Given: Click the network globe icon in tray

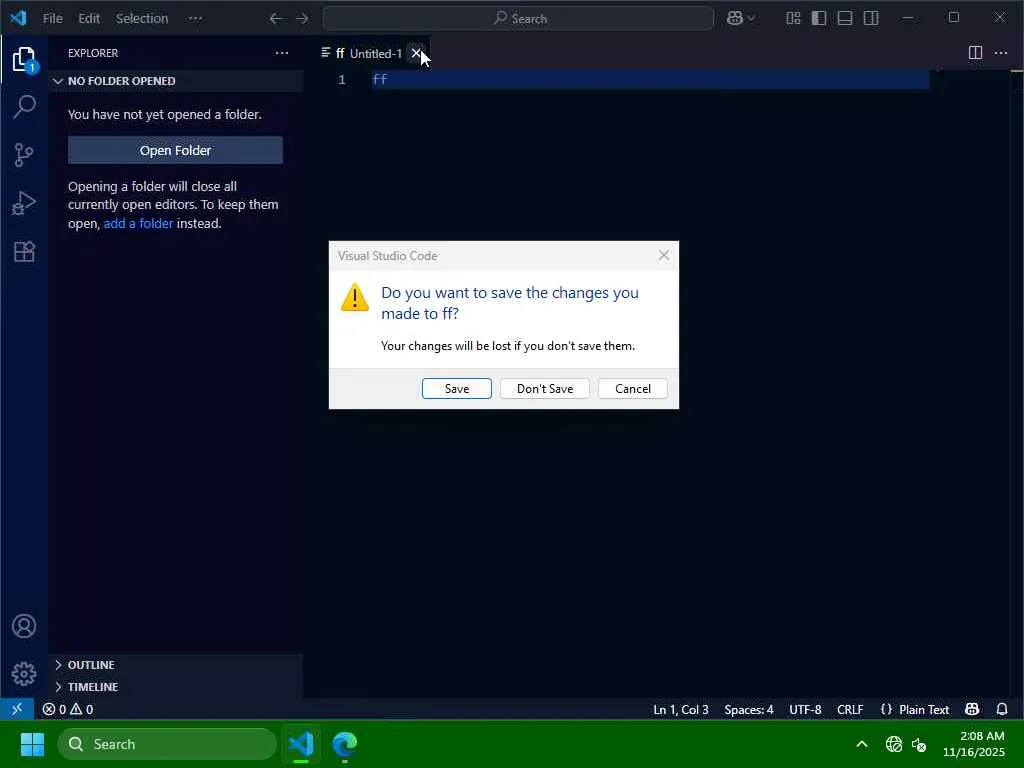Looking at the screenshot, I should [894, 744].
